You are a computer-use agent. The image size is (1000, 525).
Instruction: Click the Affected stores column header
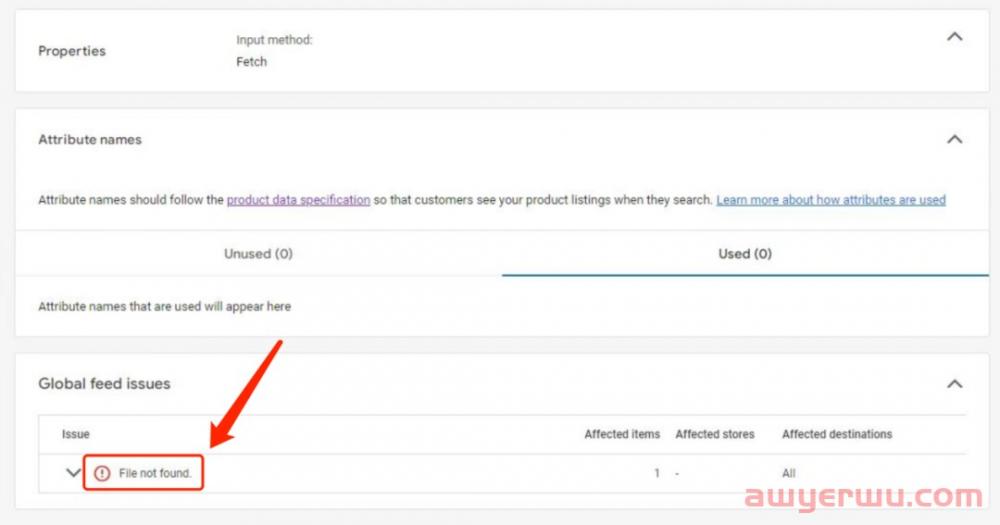[x=714, y=434]
